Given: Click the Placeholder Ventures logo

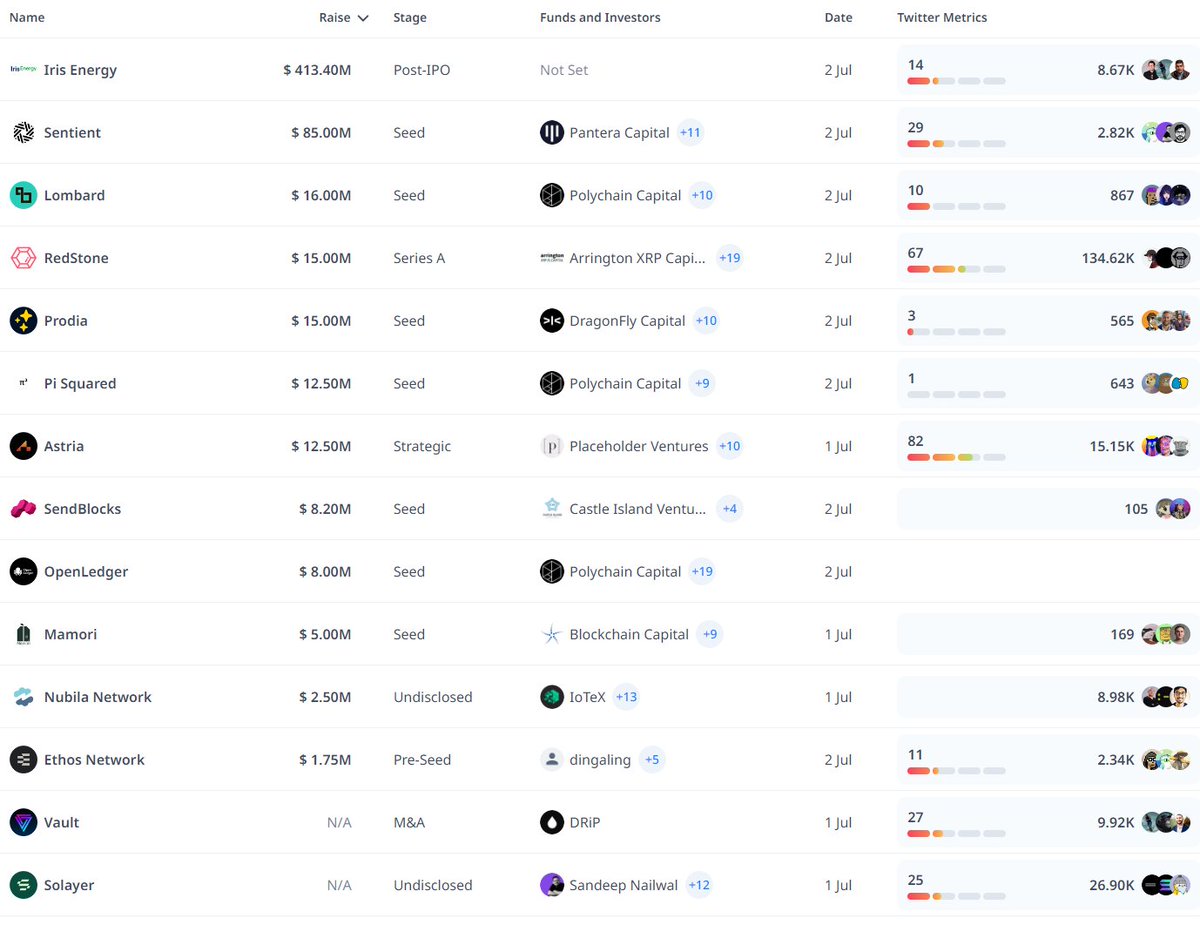Looking at the screenshot, I should [552, 446].
